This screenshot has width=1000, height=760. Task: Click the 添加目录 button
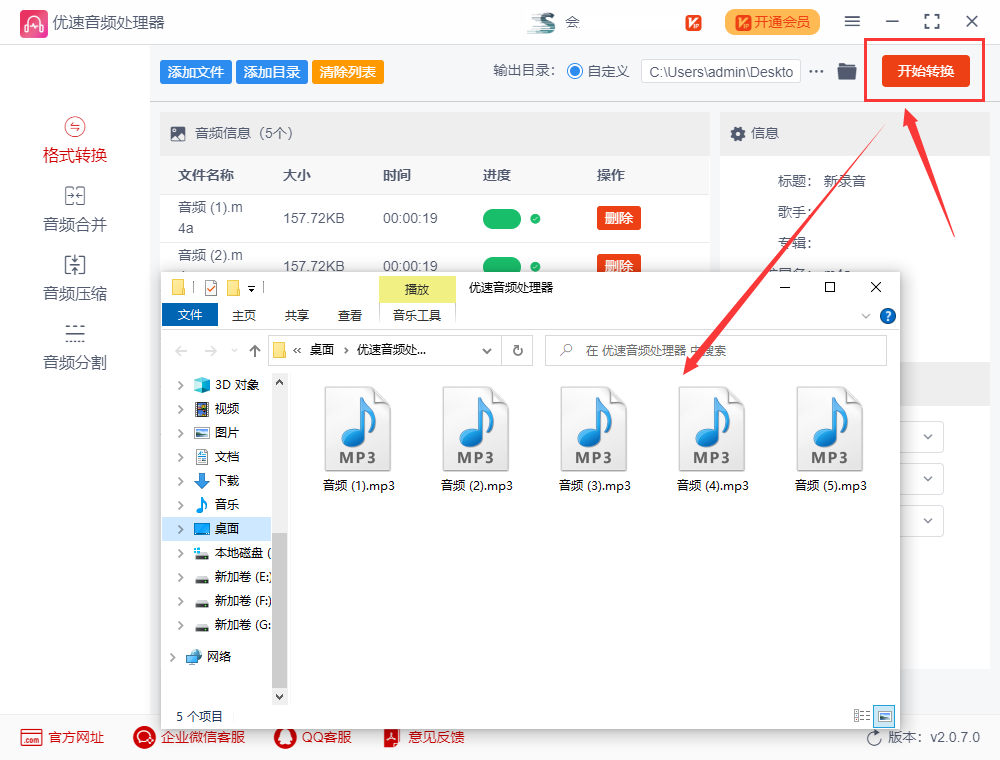coord(272,72)
